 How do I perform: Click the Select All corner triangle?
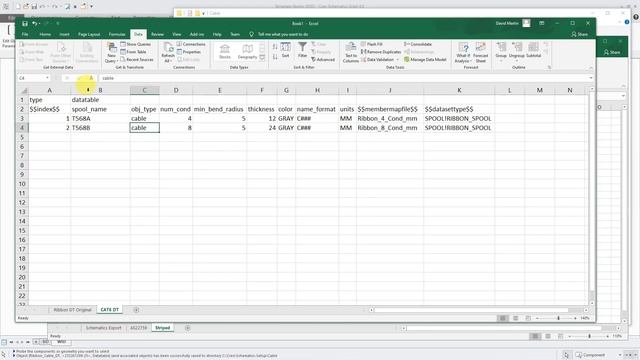click(x=24, y=90)
